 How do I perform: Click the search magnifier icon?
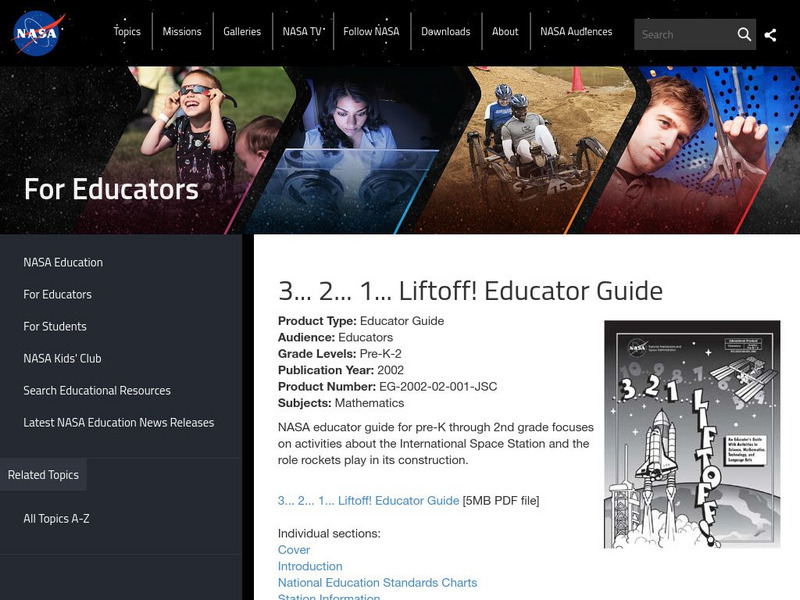pos(744,34)
